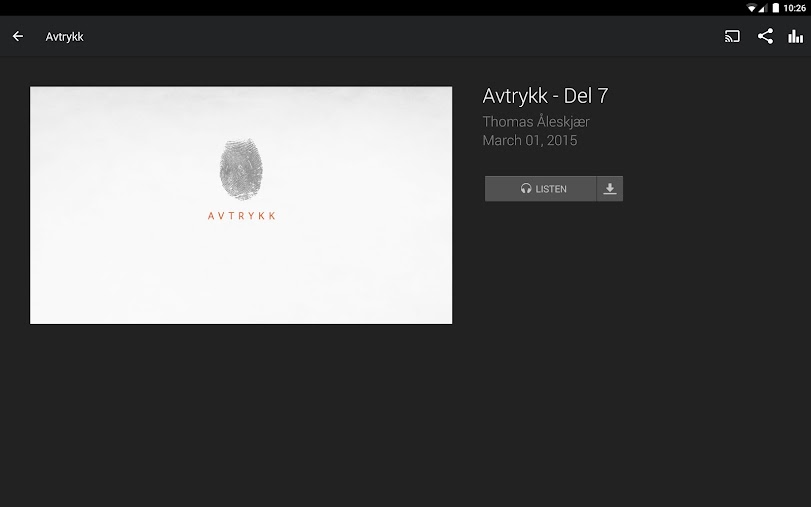Image resolution: width=811 pixels, height=507 pixels.
Task: Tap speaker name Thomas Åleskjær
Action: coord(536,122)
